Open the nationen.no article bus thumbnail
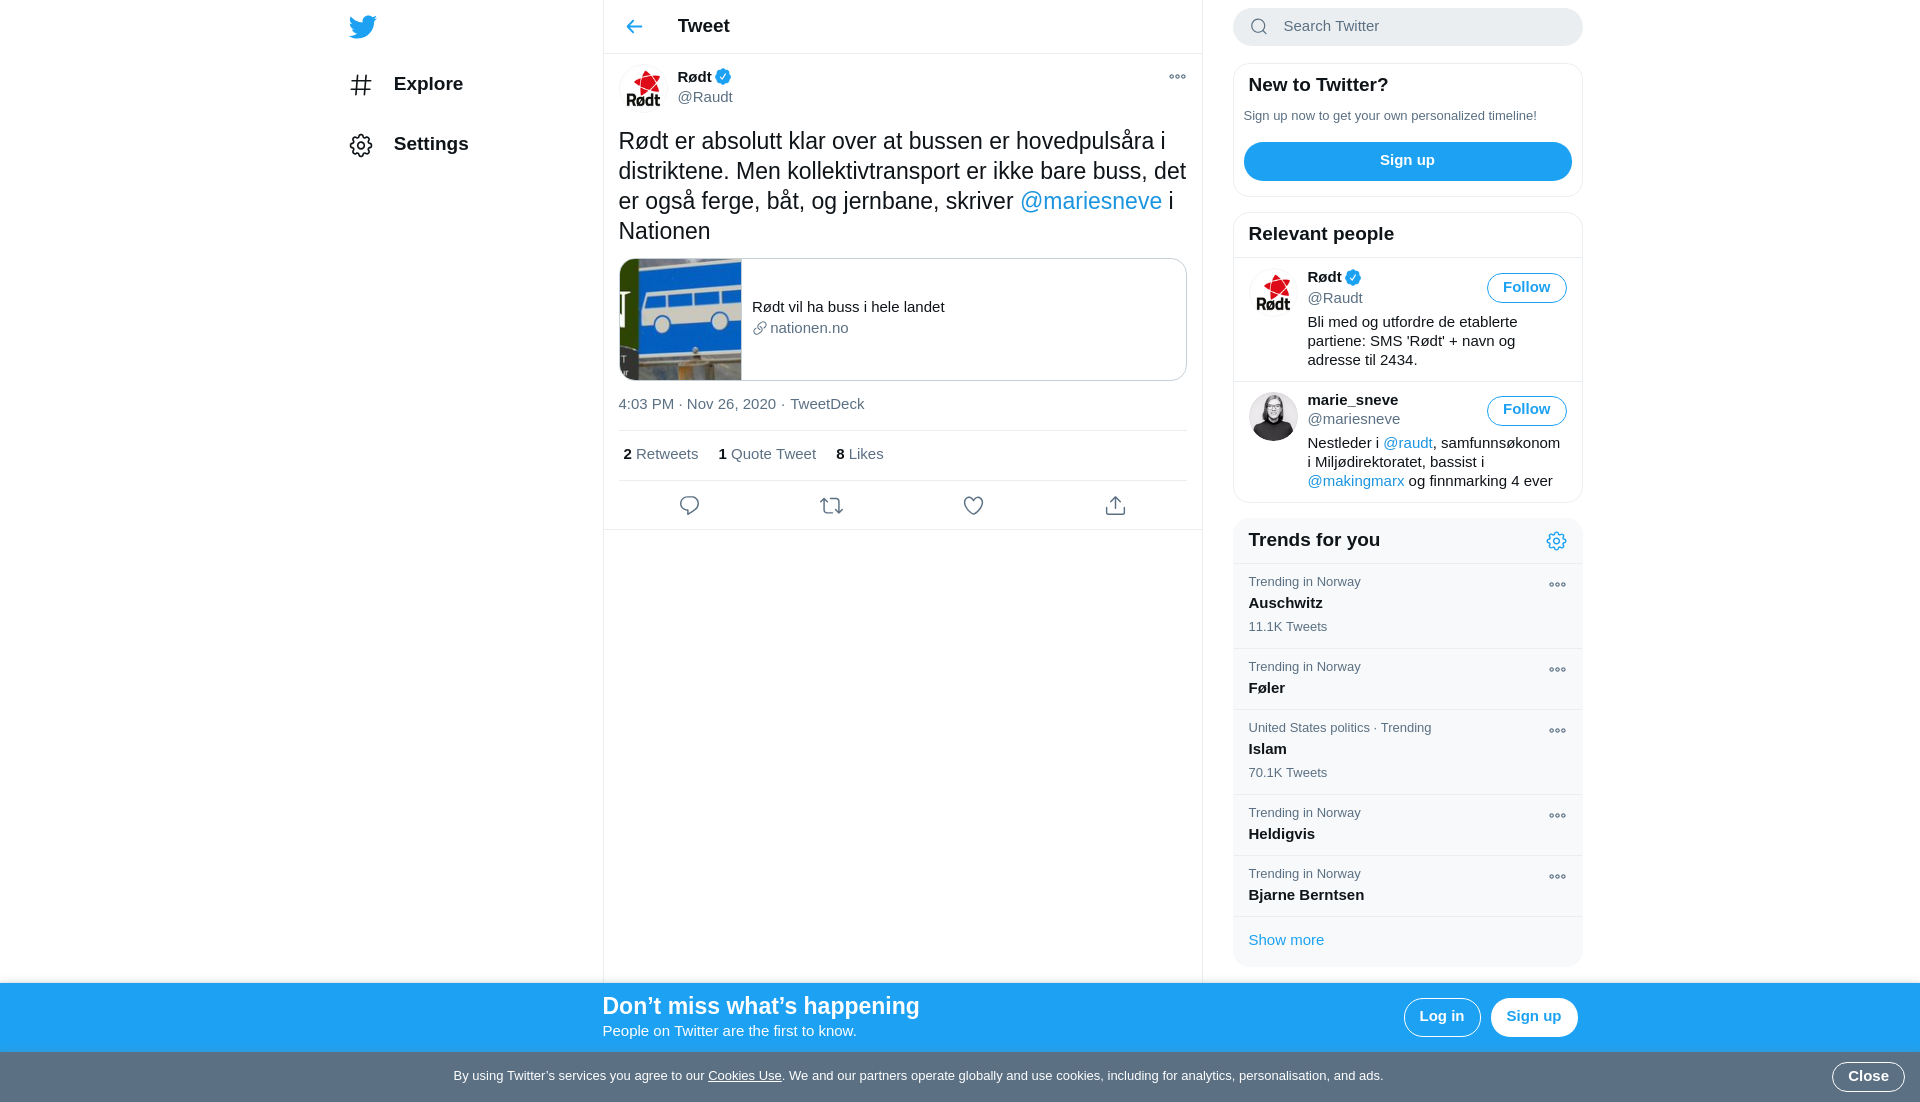 pyautogui.click(x=680, y=320)
